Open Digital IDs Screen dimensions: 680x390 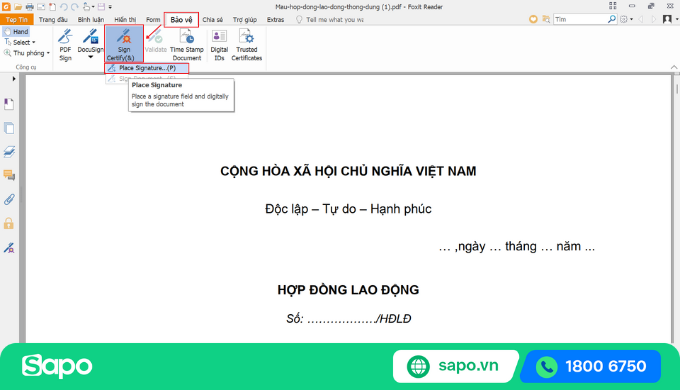(219, 45)
